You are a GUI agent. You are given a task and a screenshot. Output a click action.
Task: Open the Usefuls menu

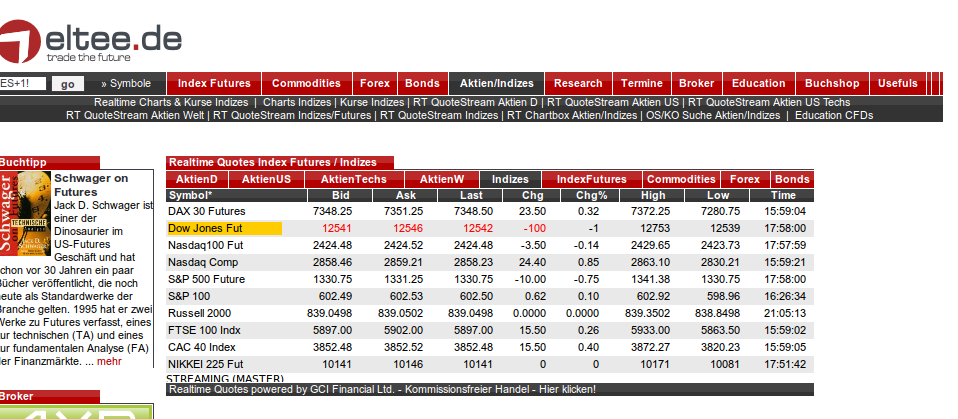pyautogui.click(x=898, y=84)
